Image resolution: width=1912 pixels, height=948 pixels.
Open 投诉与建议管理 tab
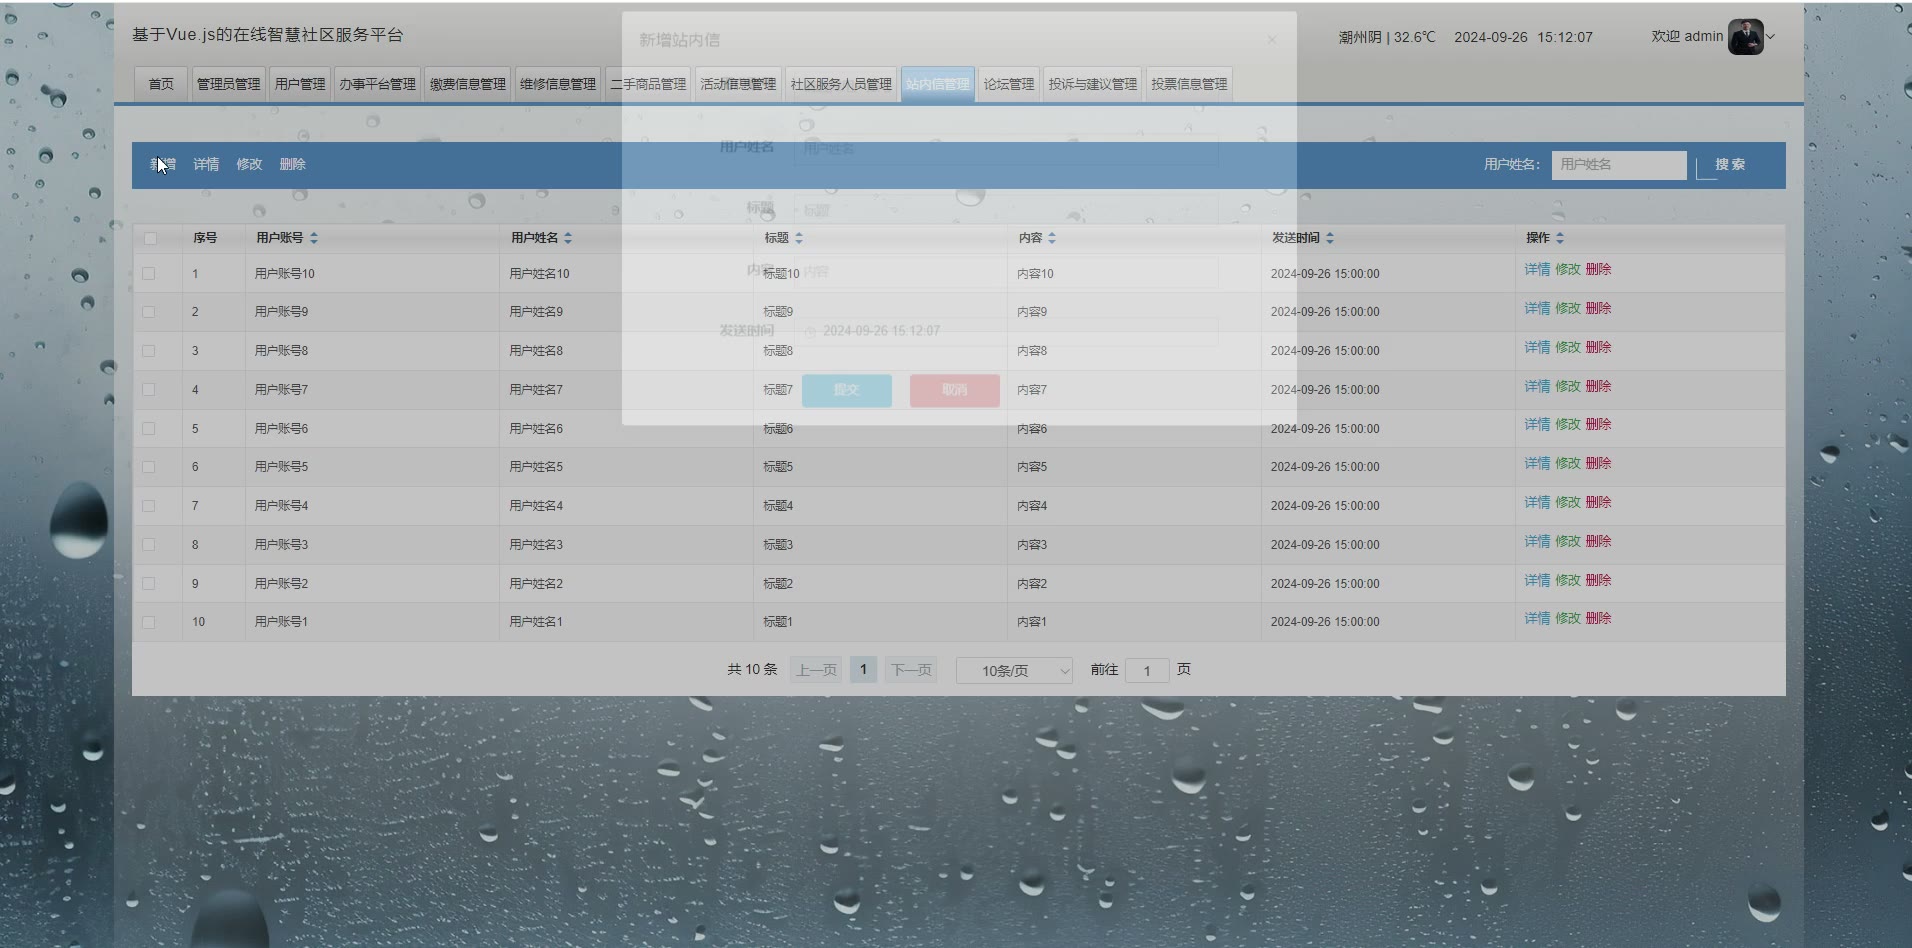[x=1093, y=84]
